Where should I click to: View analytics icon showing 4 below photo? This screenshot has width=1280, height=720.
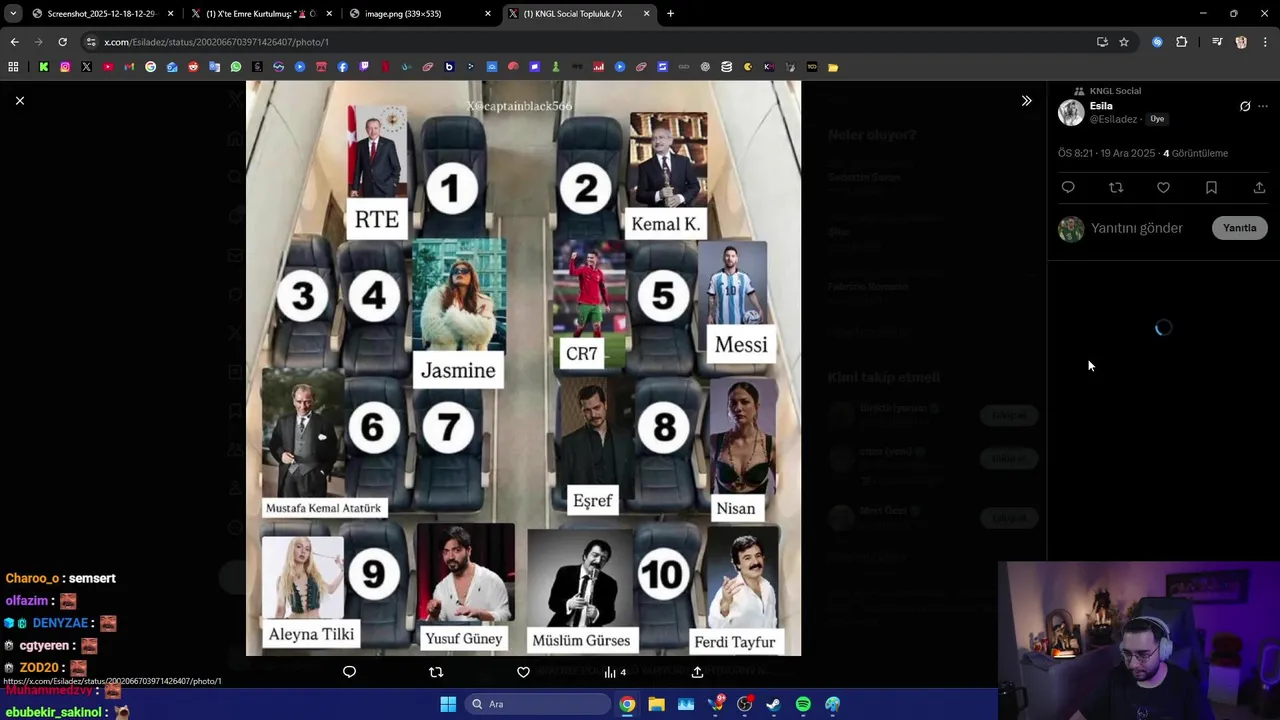614,672
